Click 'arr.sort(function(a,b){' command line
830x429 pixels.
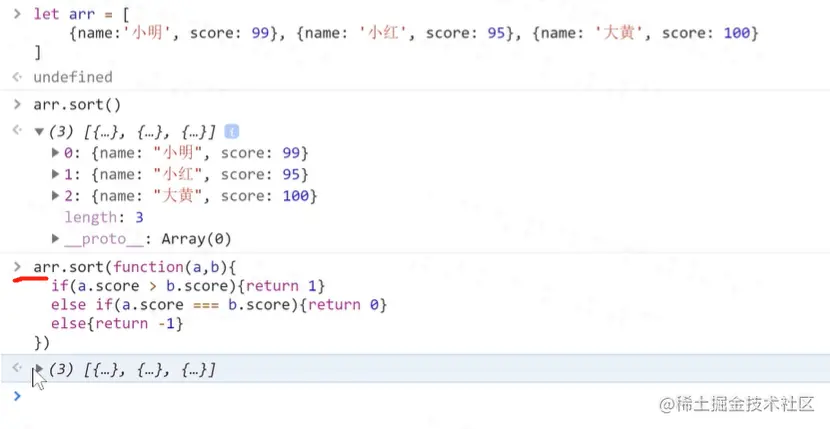[134, 267]
